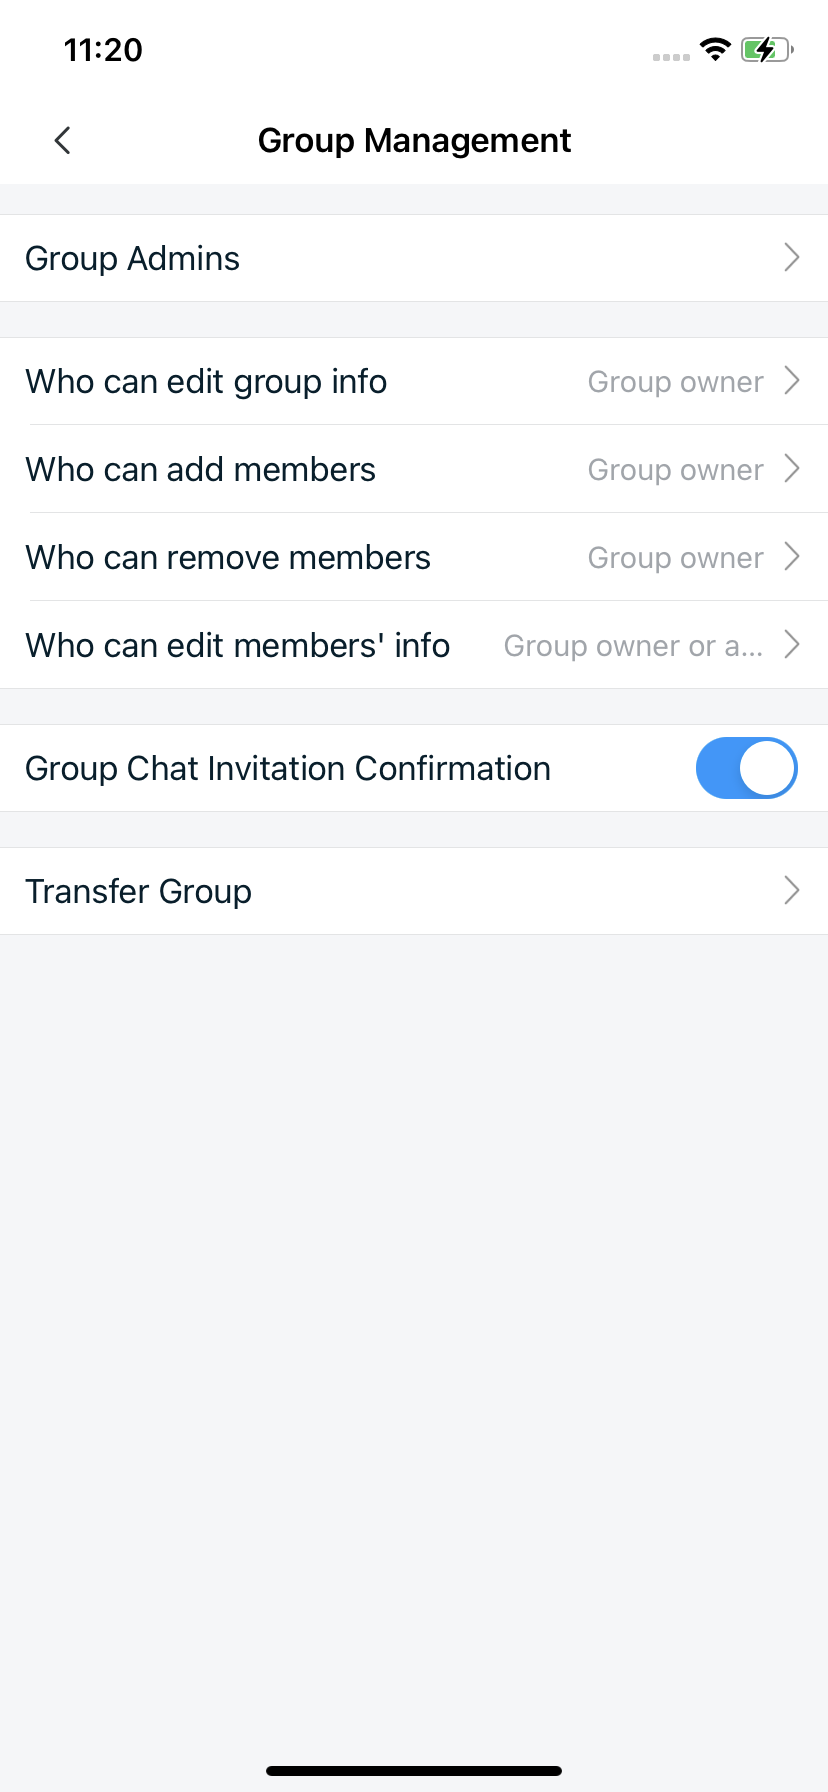Tap Who can edit members' info label
The height and width of the screenshot is (1792, 828).
(237, 645)
